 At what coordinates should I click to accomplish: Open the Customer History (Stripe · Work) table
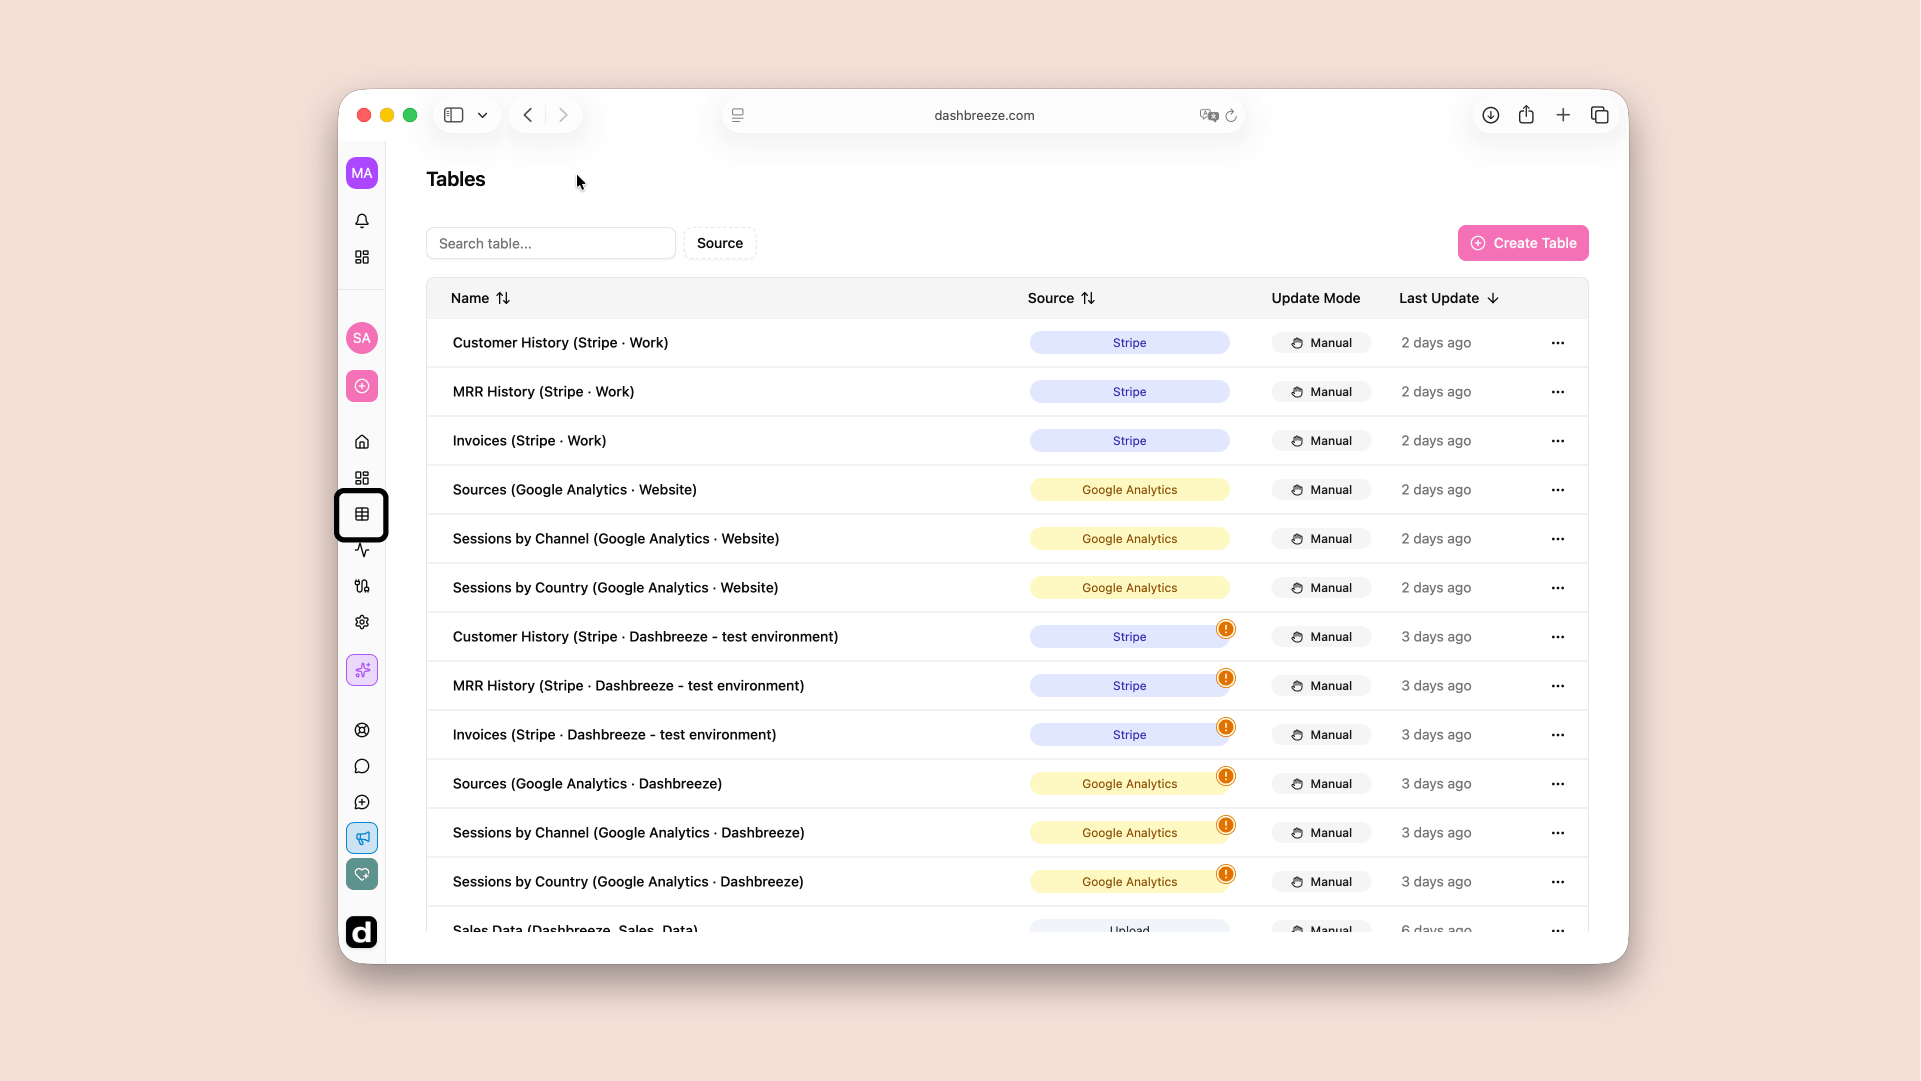[x=560, y=343]
